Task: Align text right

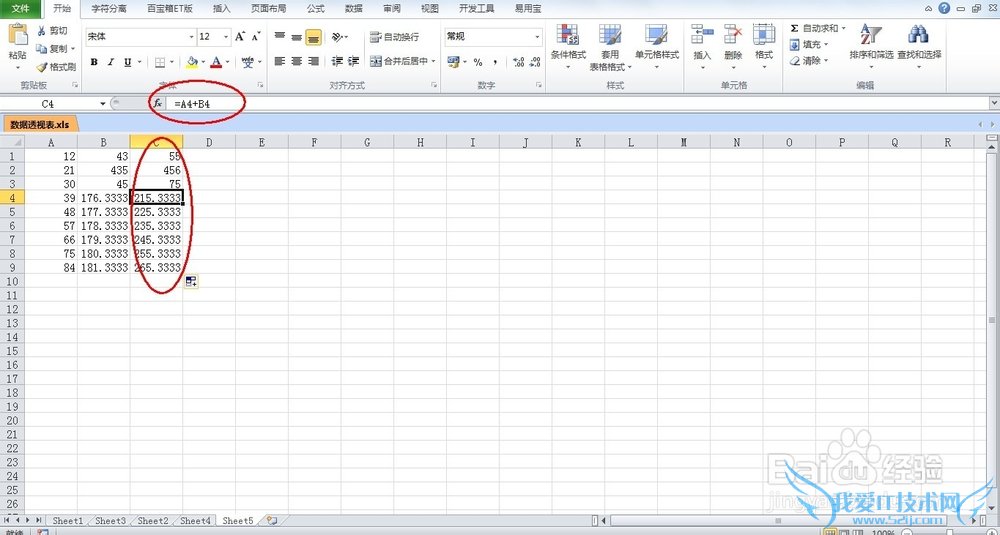Action: [x=312, y=62]
